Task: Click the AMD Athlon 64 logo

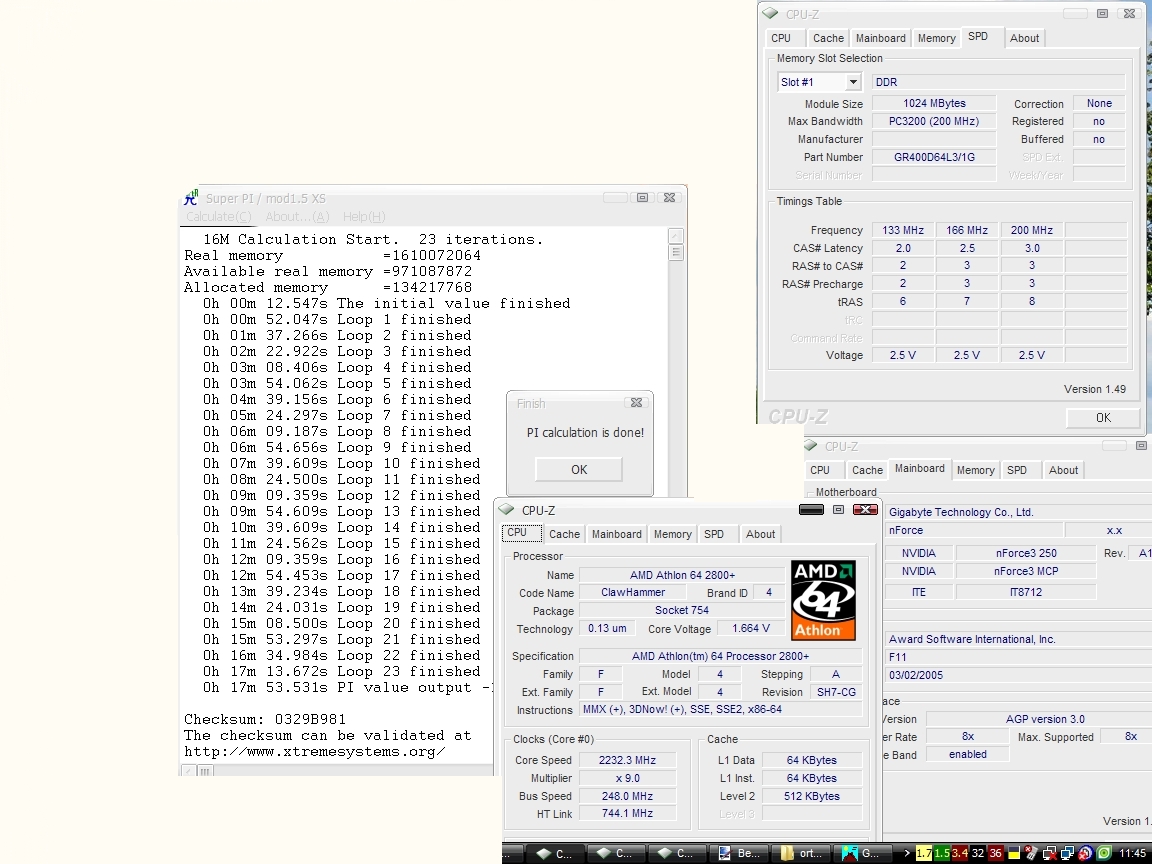Action: click(x=823, y=600)
